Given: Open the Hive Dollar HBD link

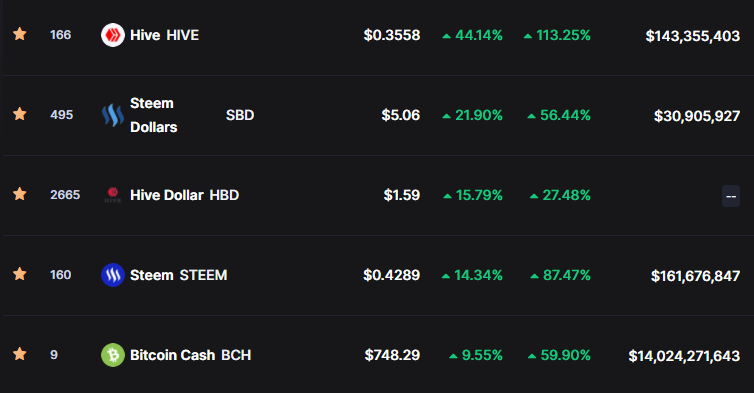Looking at the screenshot, I should (x=185, y=195).
